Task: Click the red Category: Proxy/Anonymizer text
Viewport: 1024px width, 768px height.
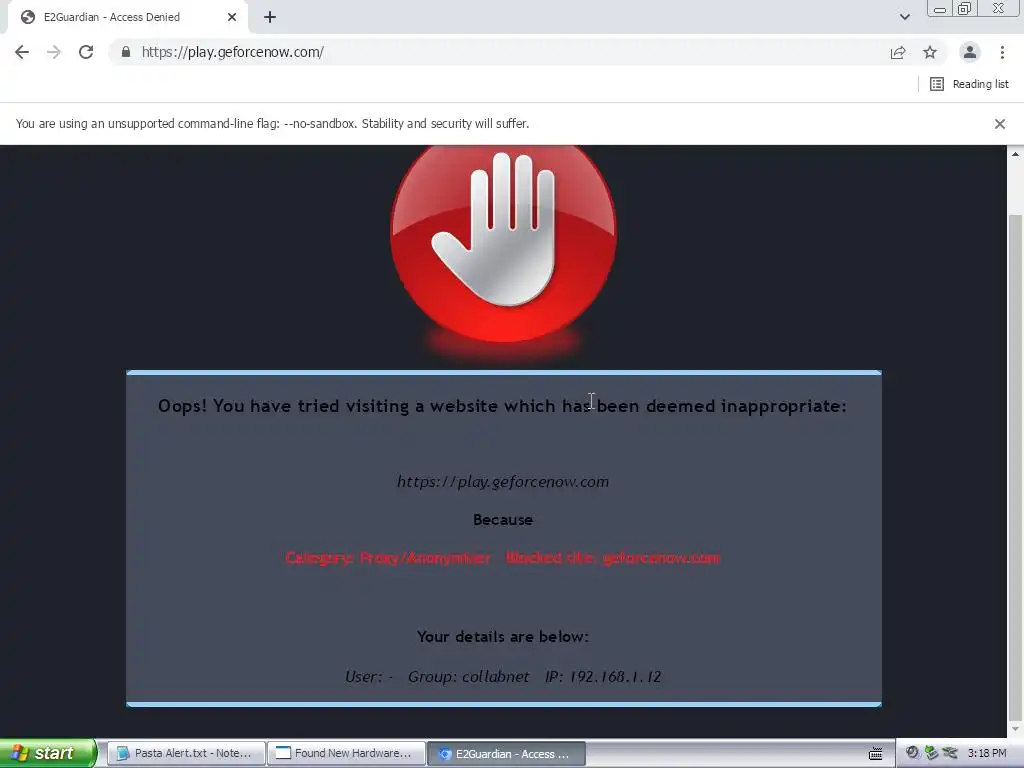Action: coord(388,558)
